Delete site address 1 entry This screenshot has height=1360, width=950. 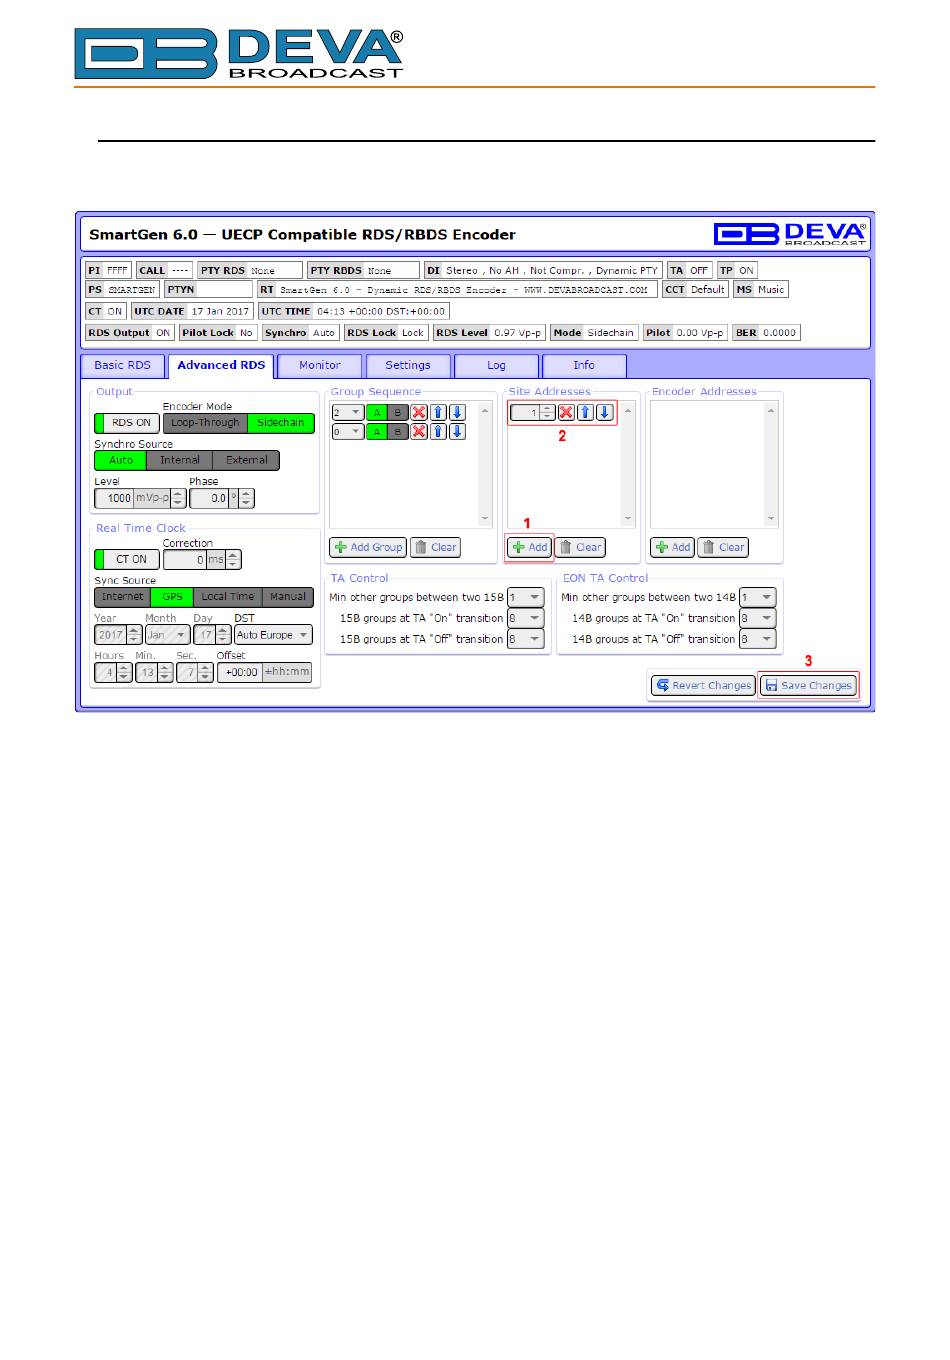click(566, 413)
